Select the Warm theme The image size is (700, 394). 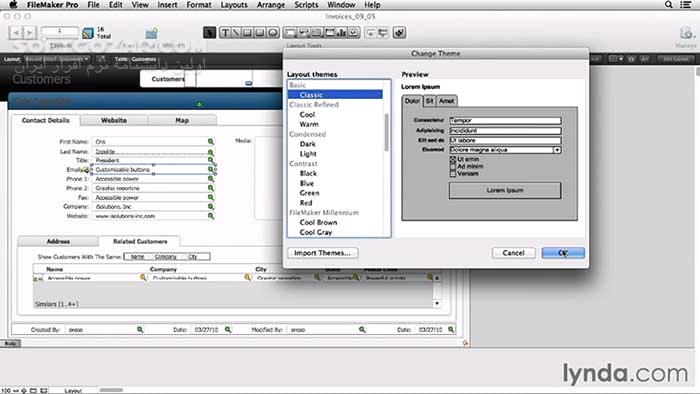pyautogui.click(x=309, y=124)
